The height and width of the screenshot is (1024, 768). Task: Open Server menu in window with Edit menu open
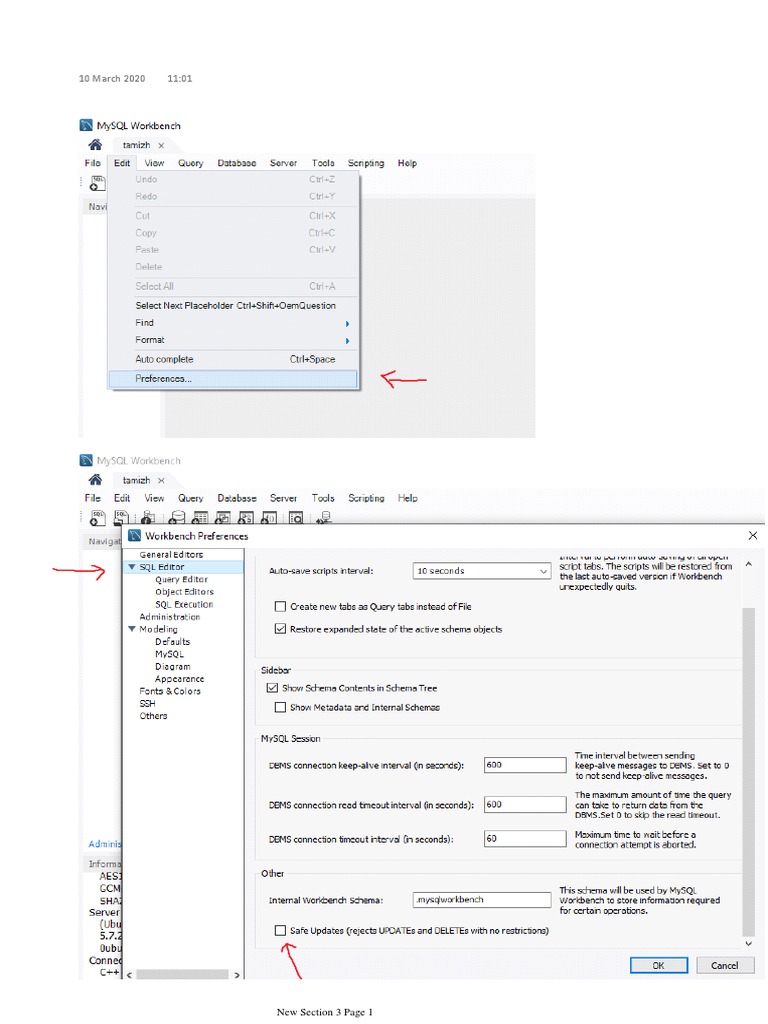point(283,163)
